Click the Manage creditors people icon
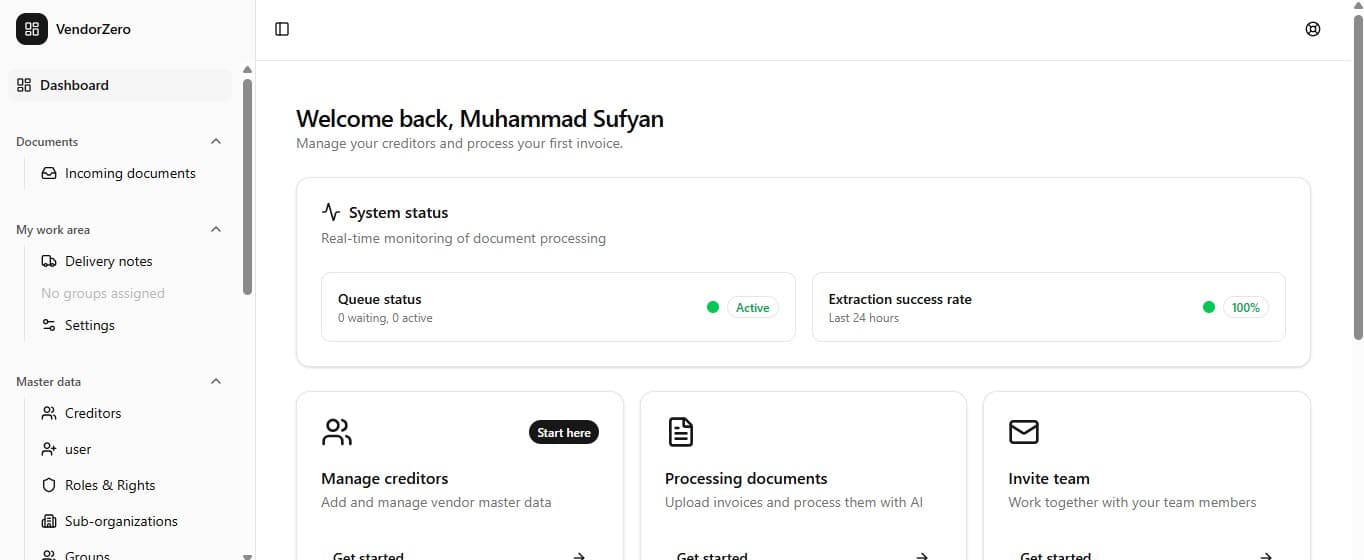Image resolution: width=1364 pixels, height=560 pixels. pyautogui.click(x=337, y=432)
